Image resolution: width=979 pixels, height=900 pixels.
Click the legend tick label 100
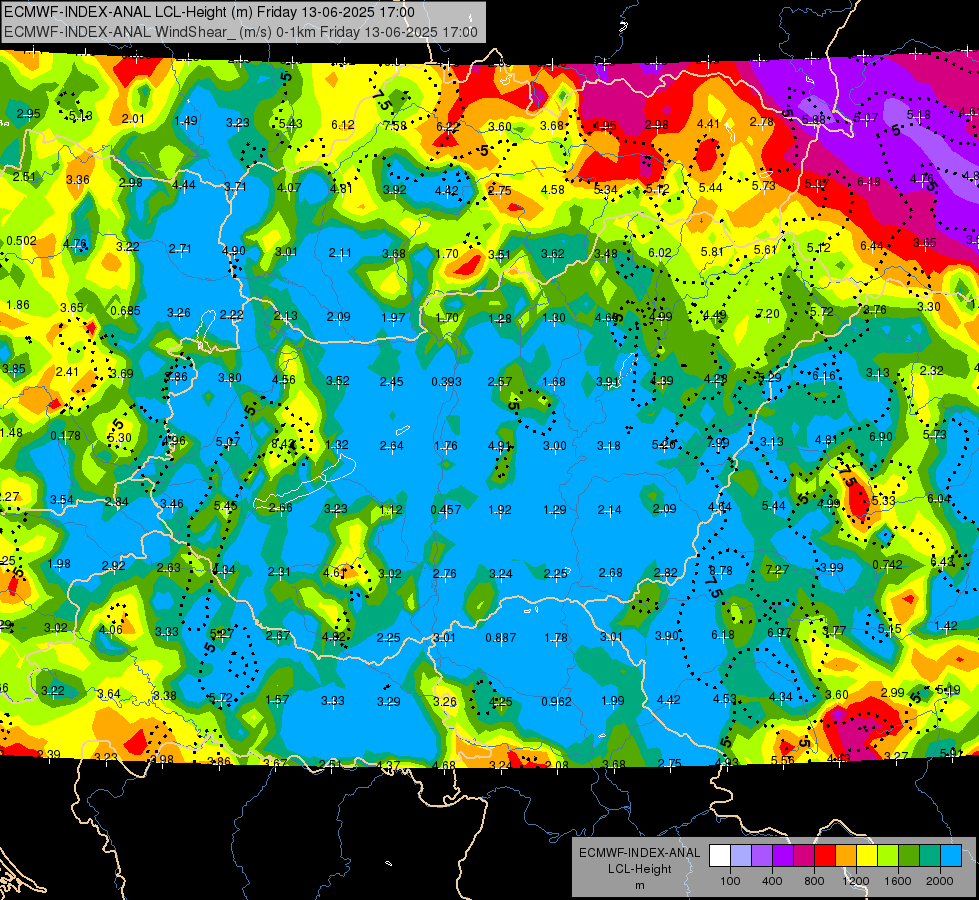click(x=730, y=881)
